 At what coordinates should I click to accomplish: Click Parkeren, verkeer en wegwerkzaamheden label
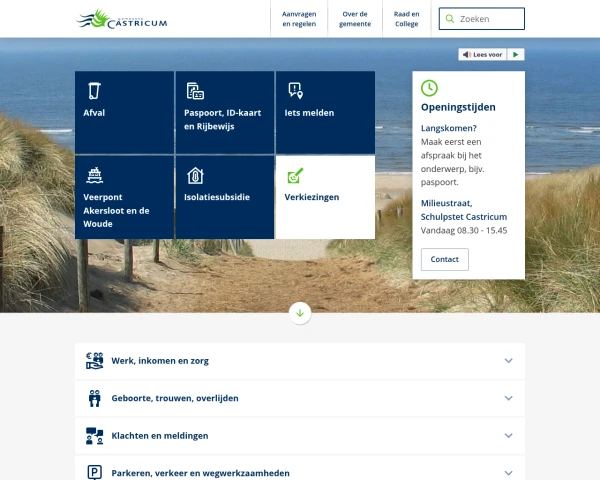pos(201,473)
